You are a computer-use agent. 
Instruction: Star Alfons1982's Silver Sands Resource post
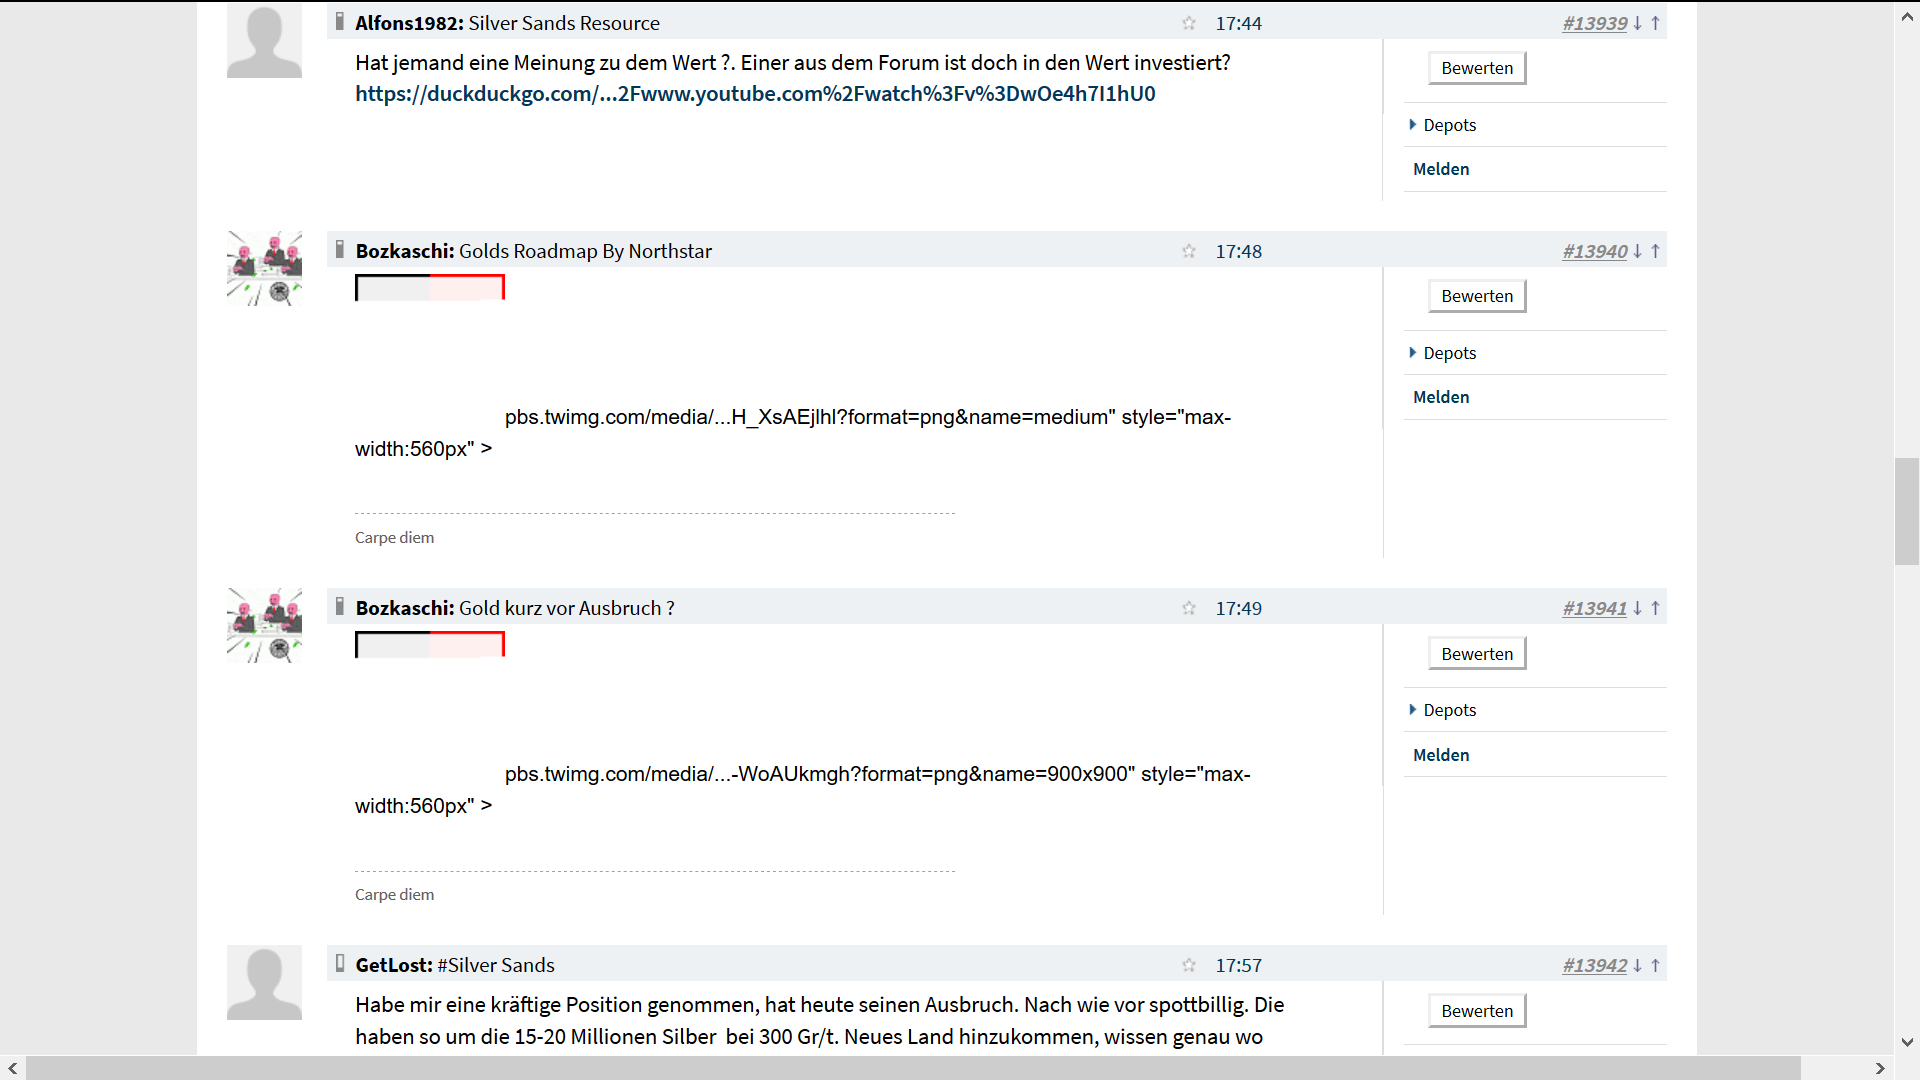[1188, 23]
